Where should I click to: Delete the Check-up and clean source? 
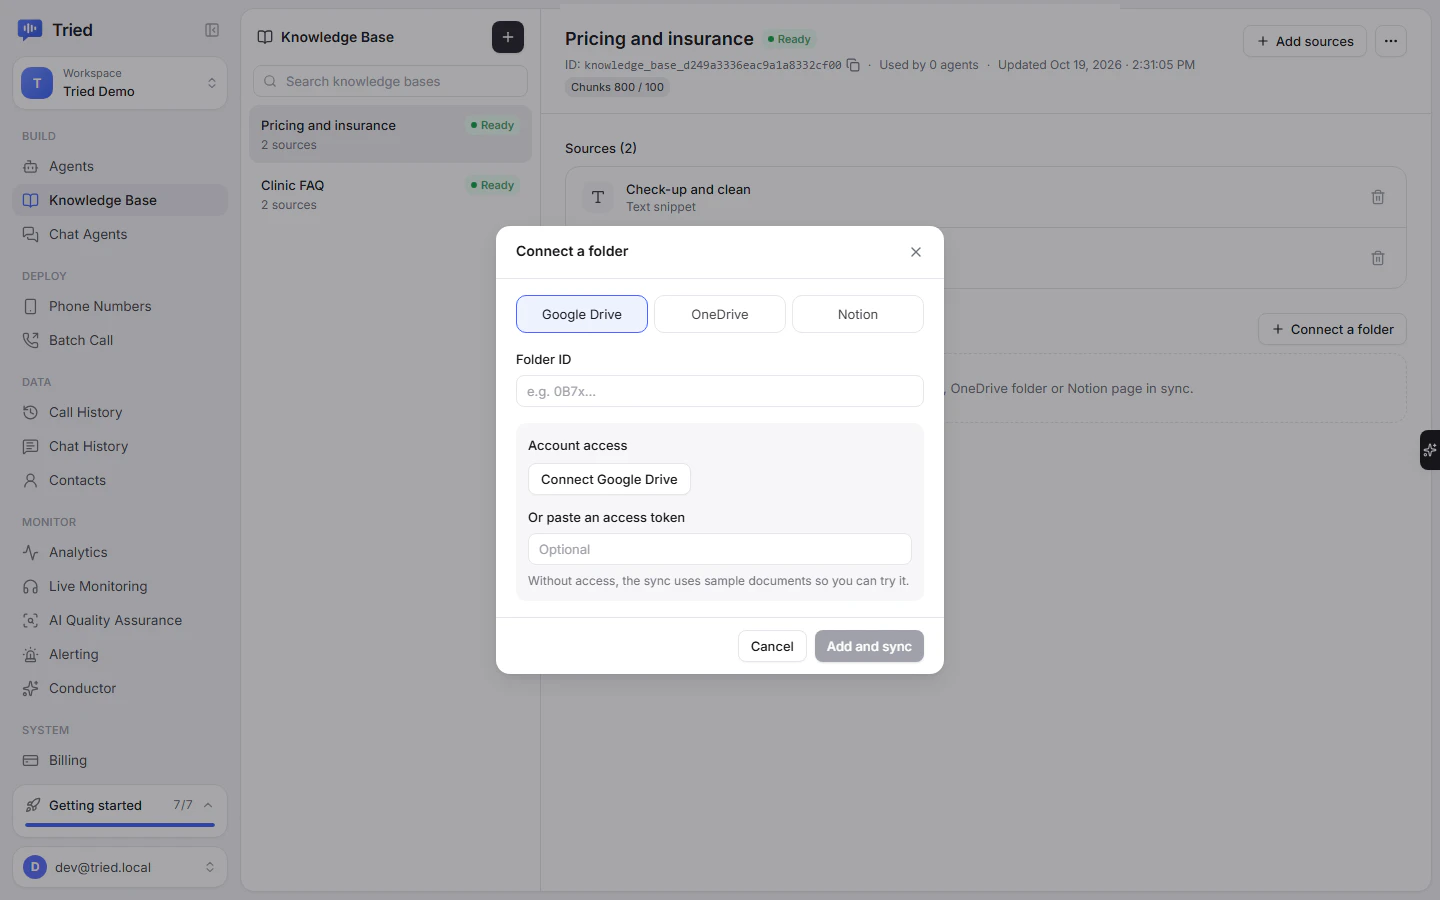(x=1378, y=197)
